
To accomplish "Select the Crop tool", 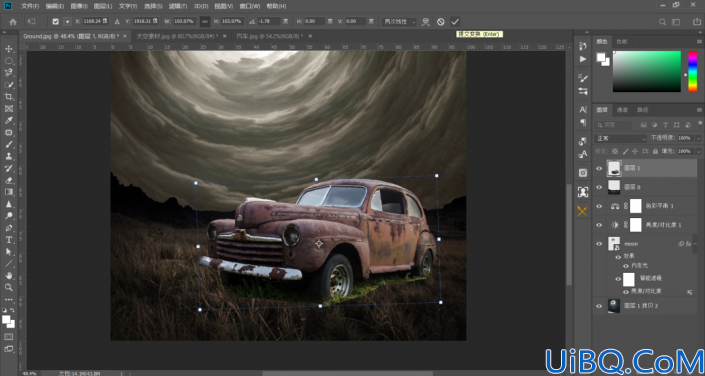I will point(9,96).
